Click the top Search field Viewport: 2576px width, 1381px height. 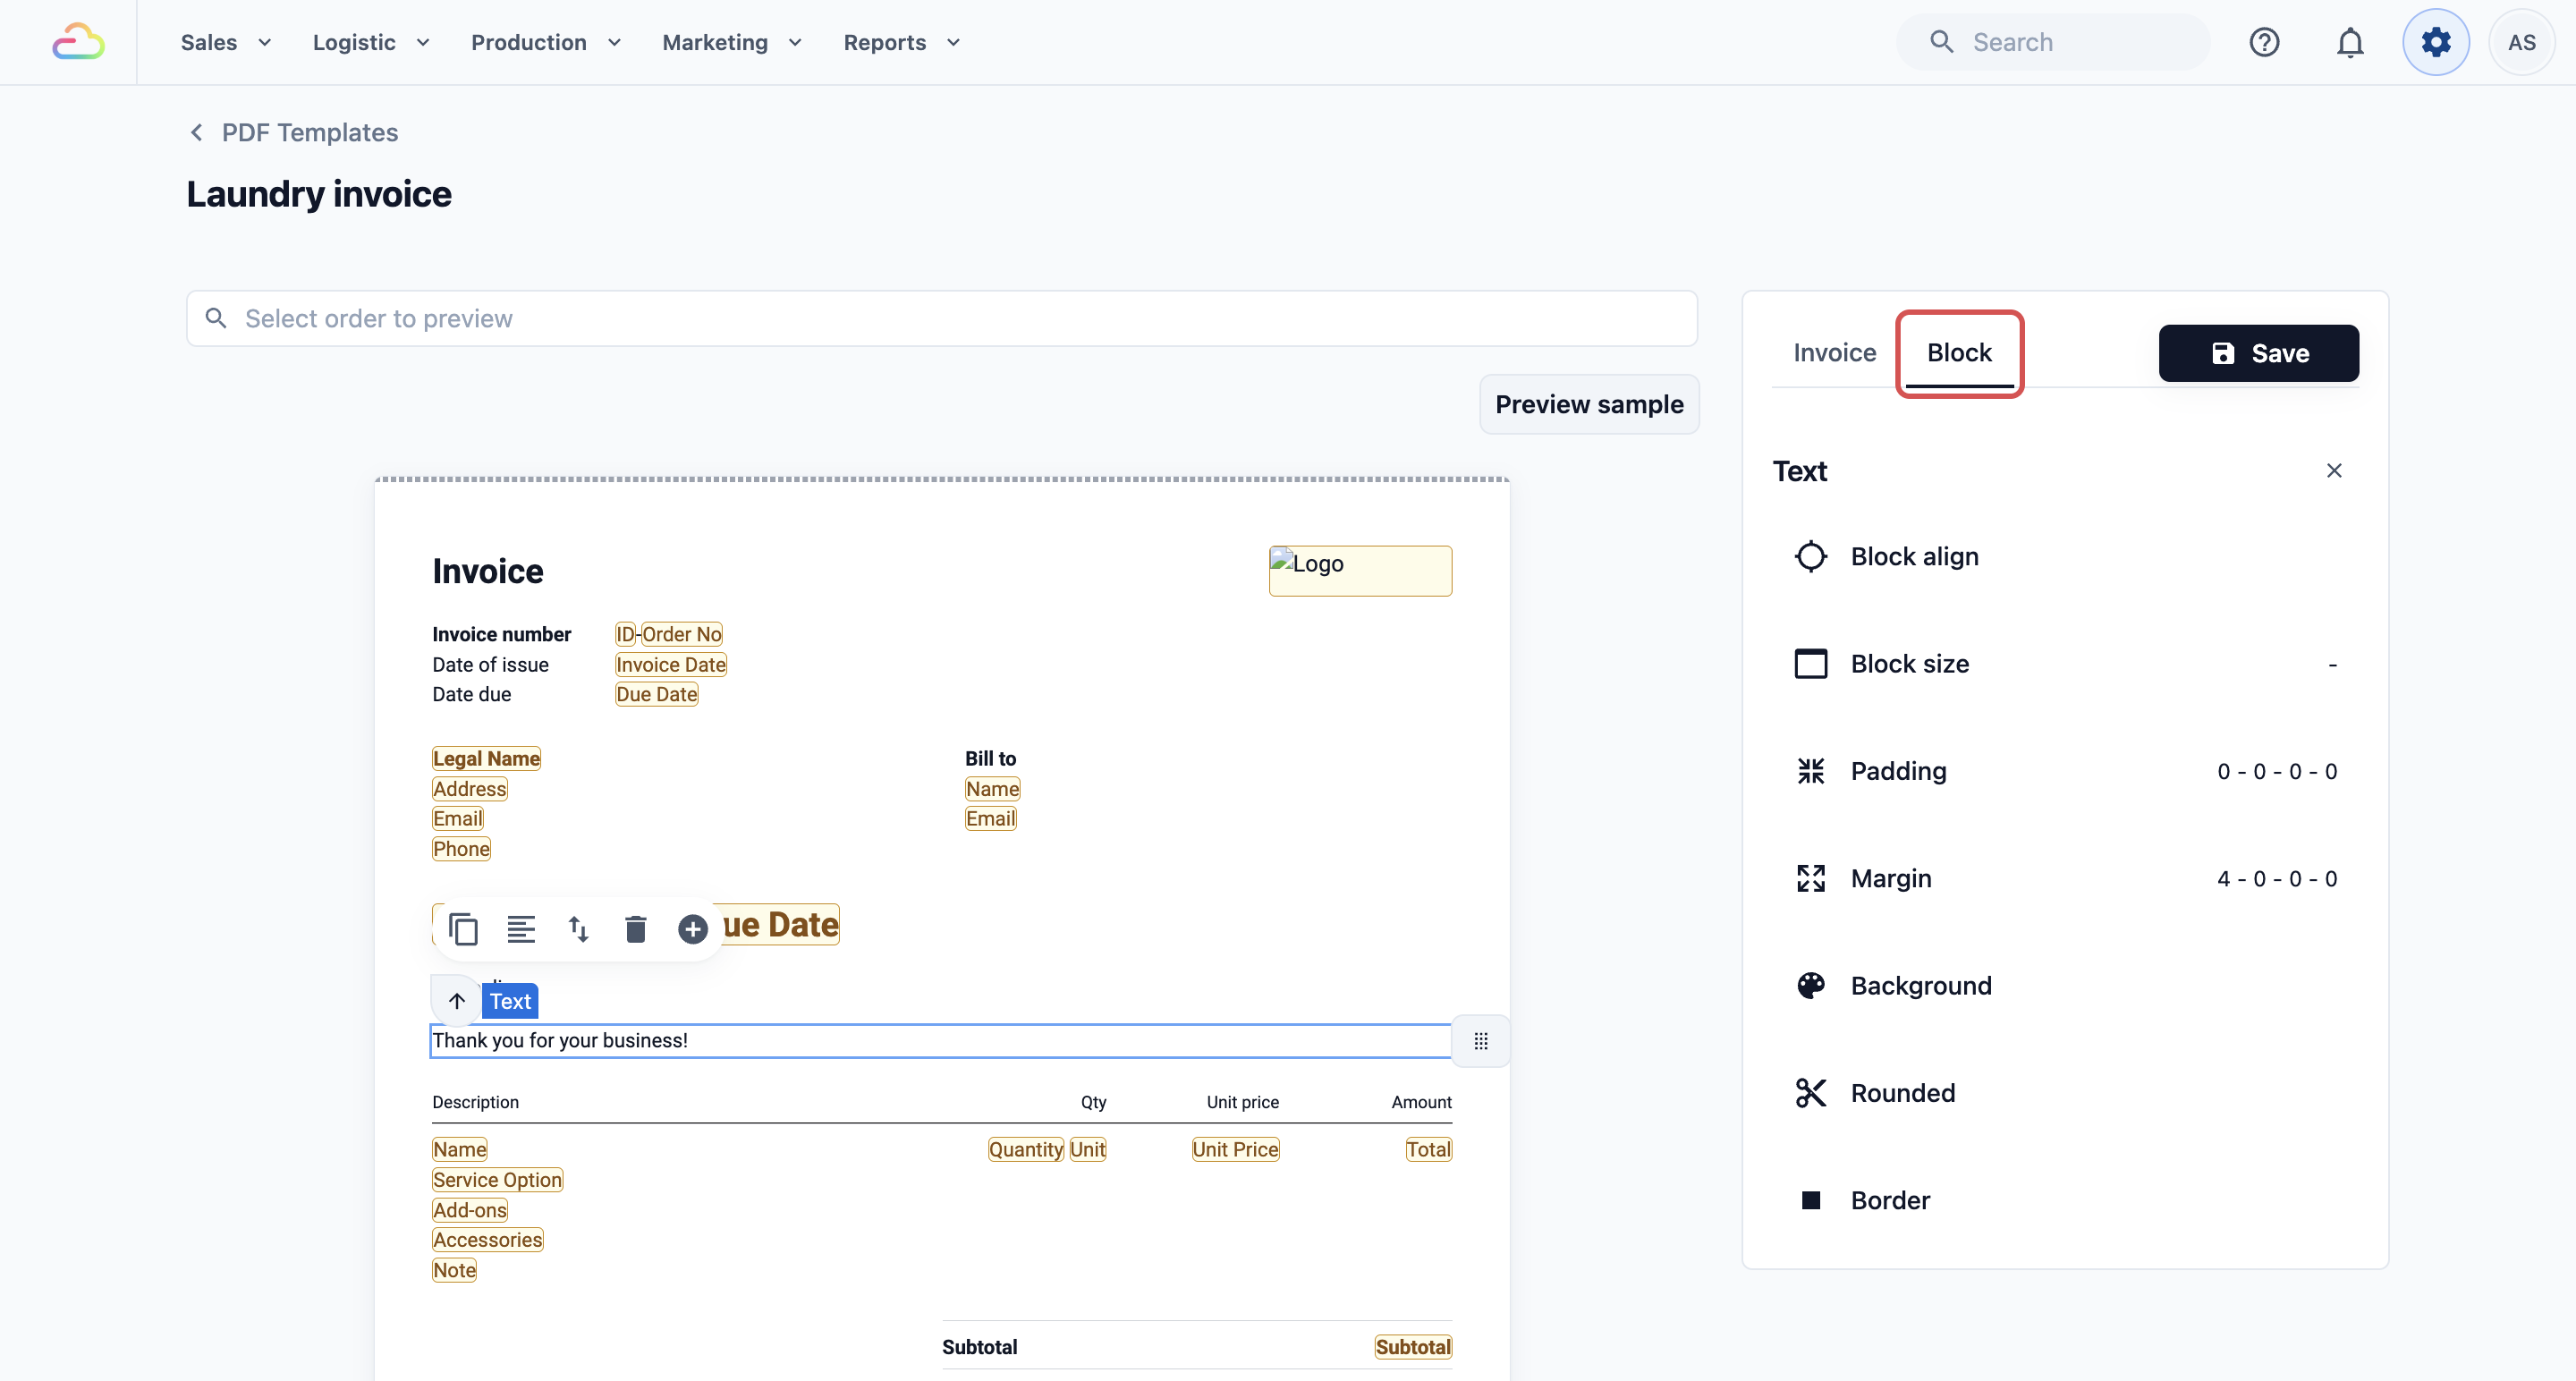[x=2053, y=42]
